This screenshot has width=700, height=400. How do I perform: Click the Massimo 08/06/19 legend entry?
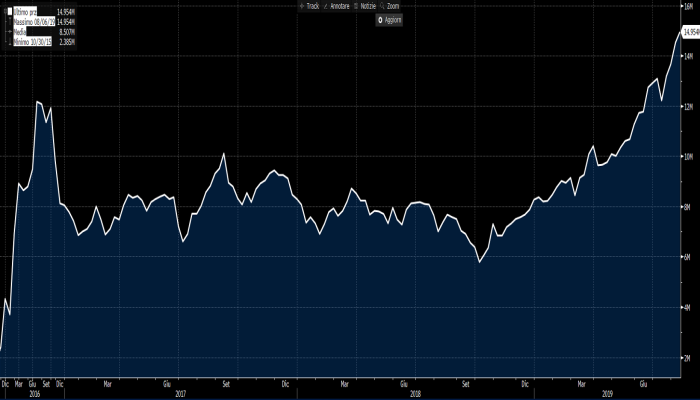pos(33,20)
